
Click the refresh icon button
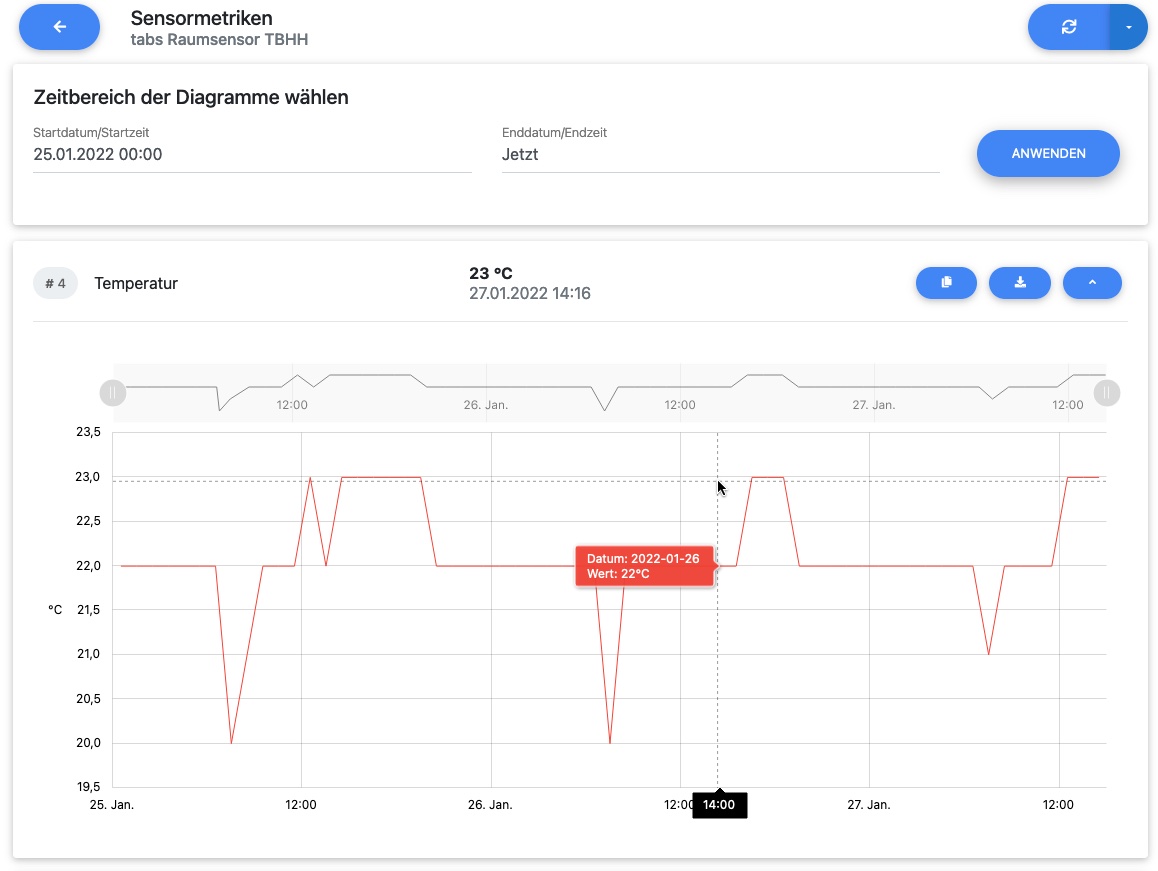click(x=1068, y=27)
